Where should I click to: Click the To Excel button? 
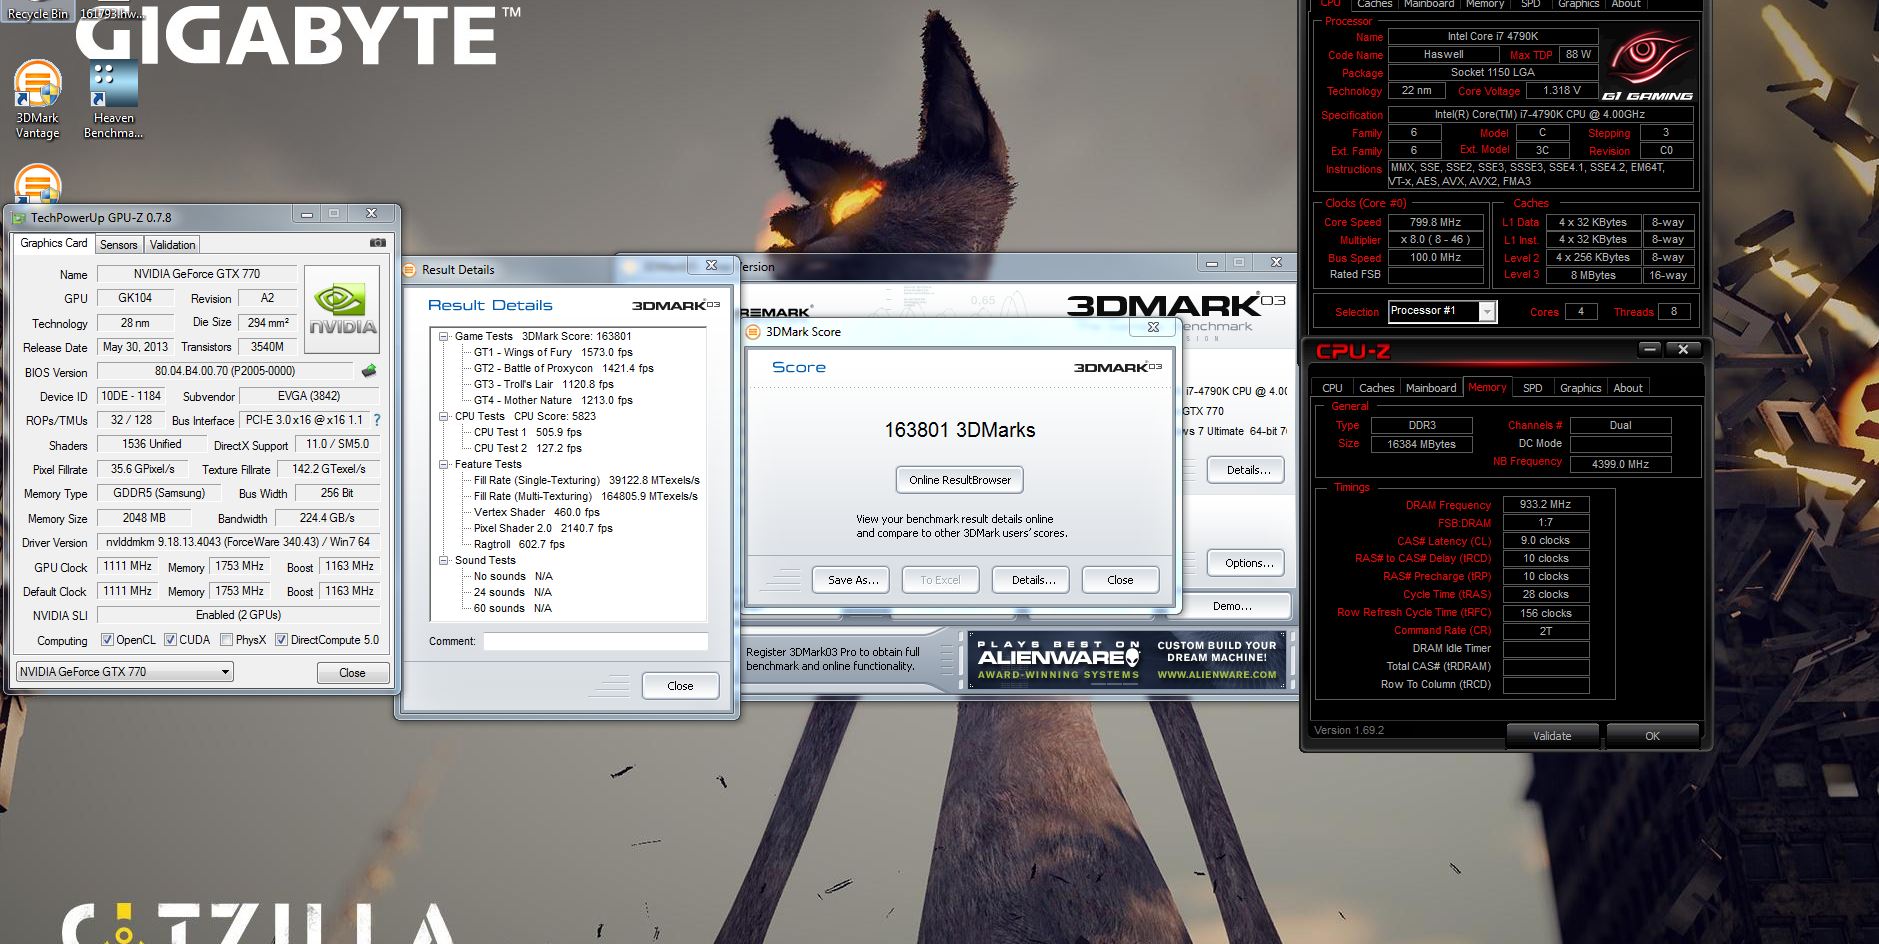(940, 580)
